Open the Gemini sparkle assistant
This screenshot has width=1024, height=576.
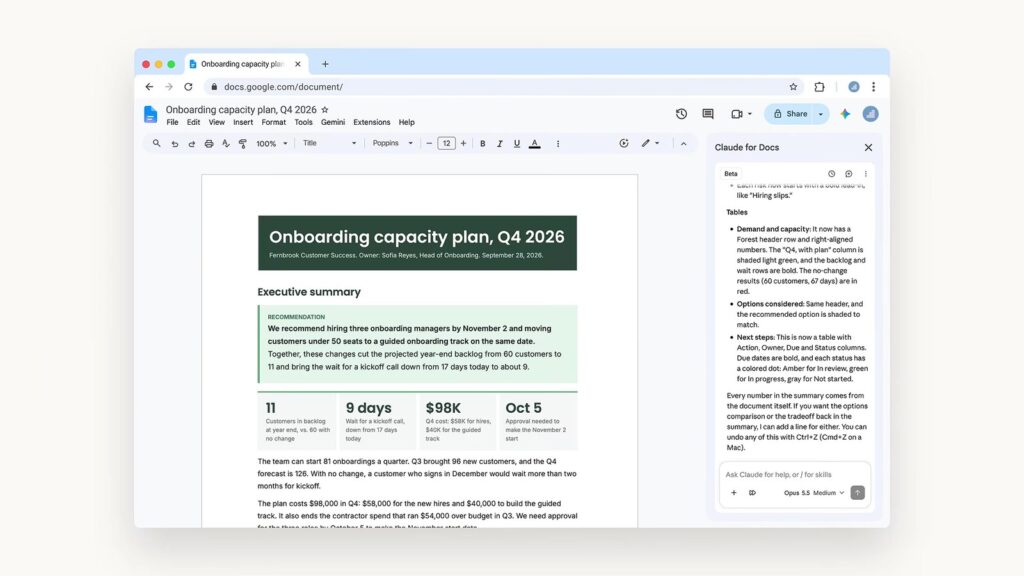[x=845, y=114]
